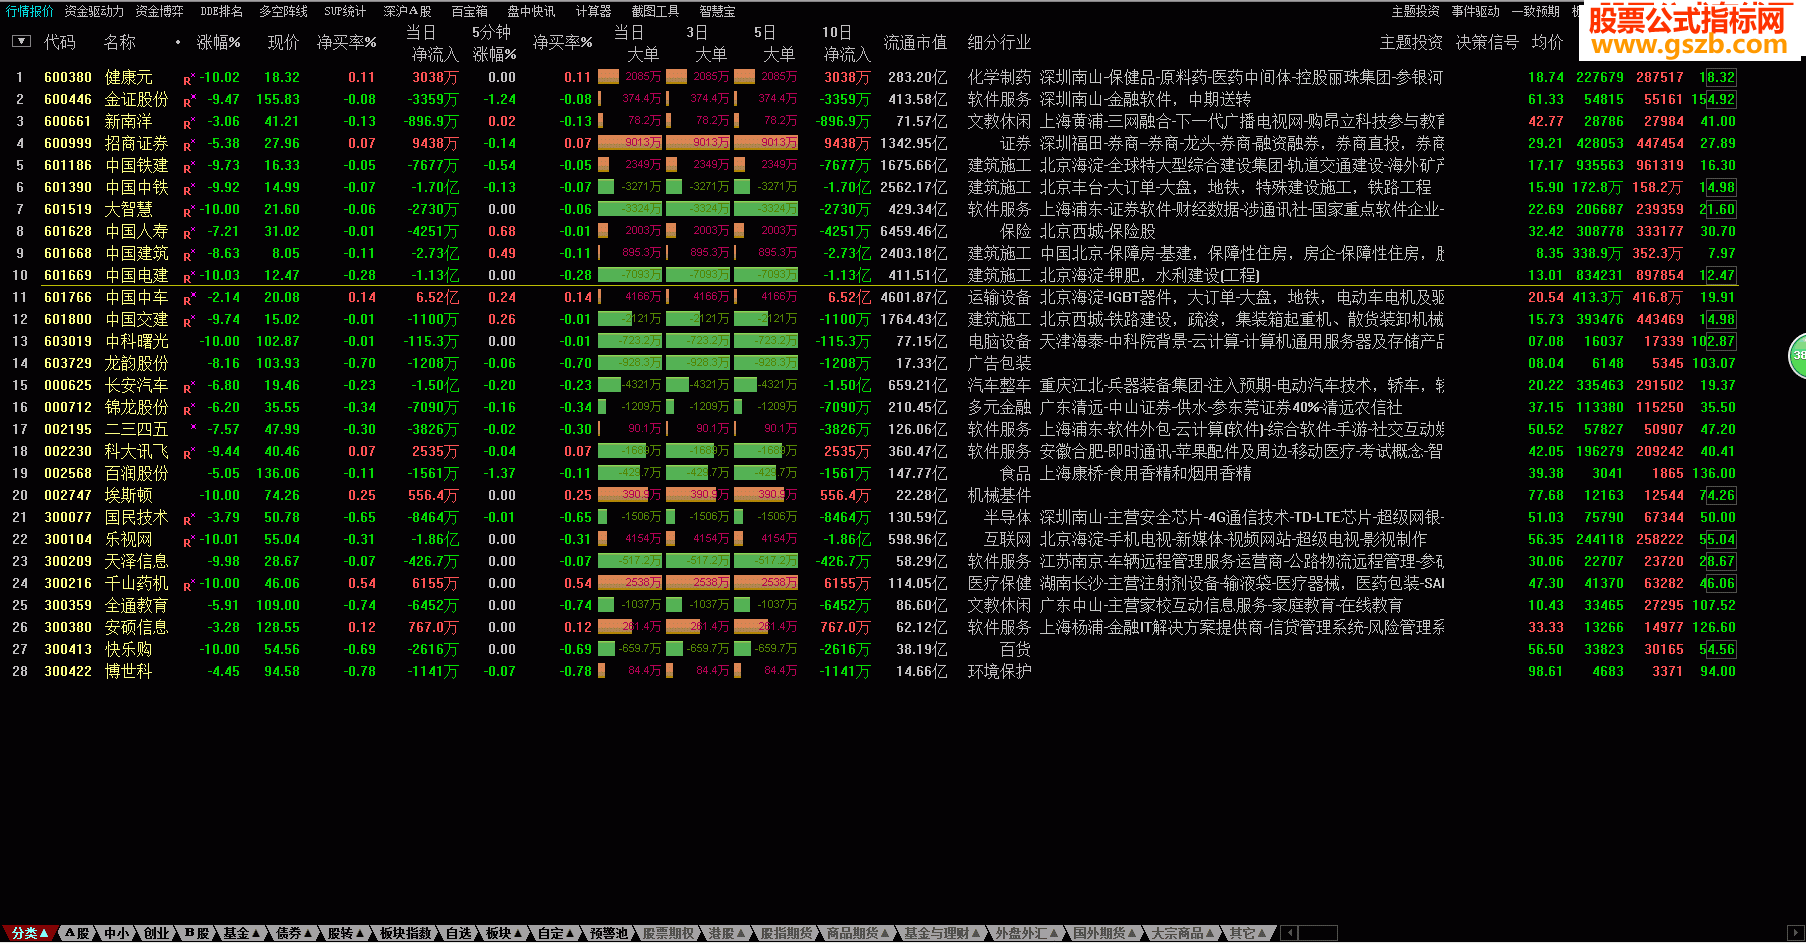
Task: Click stock code 300422 for 博世科
Action: 68,671
